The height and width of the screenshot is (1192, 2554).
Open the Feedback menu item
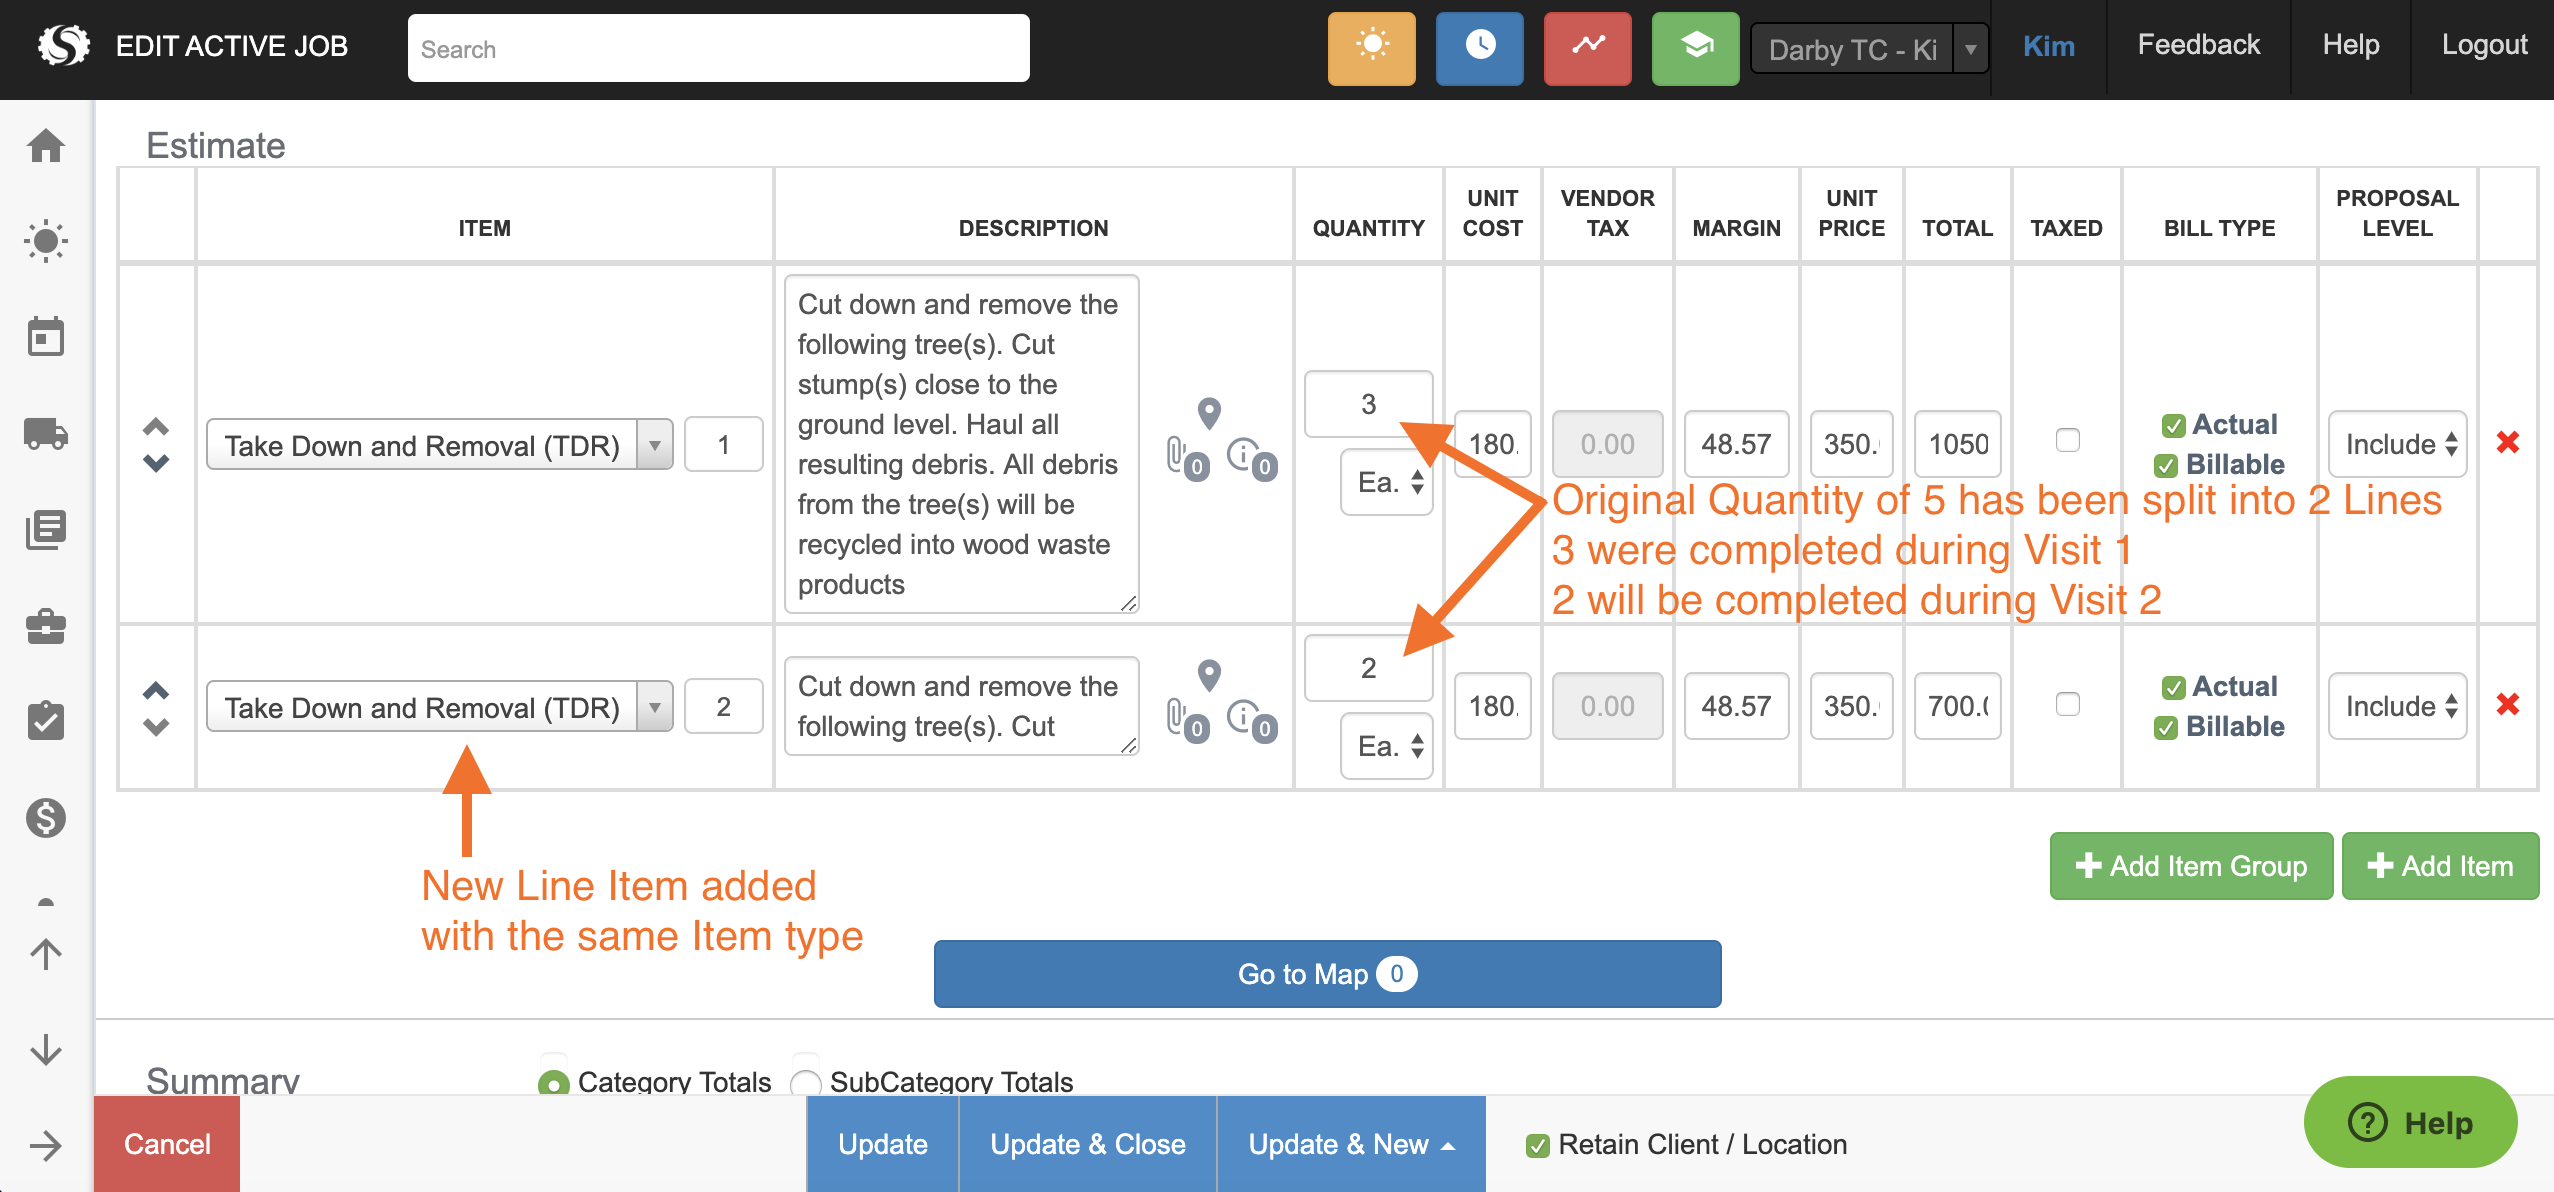pyautogui.click(x=2198, y=45)
